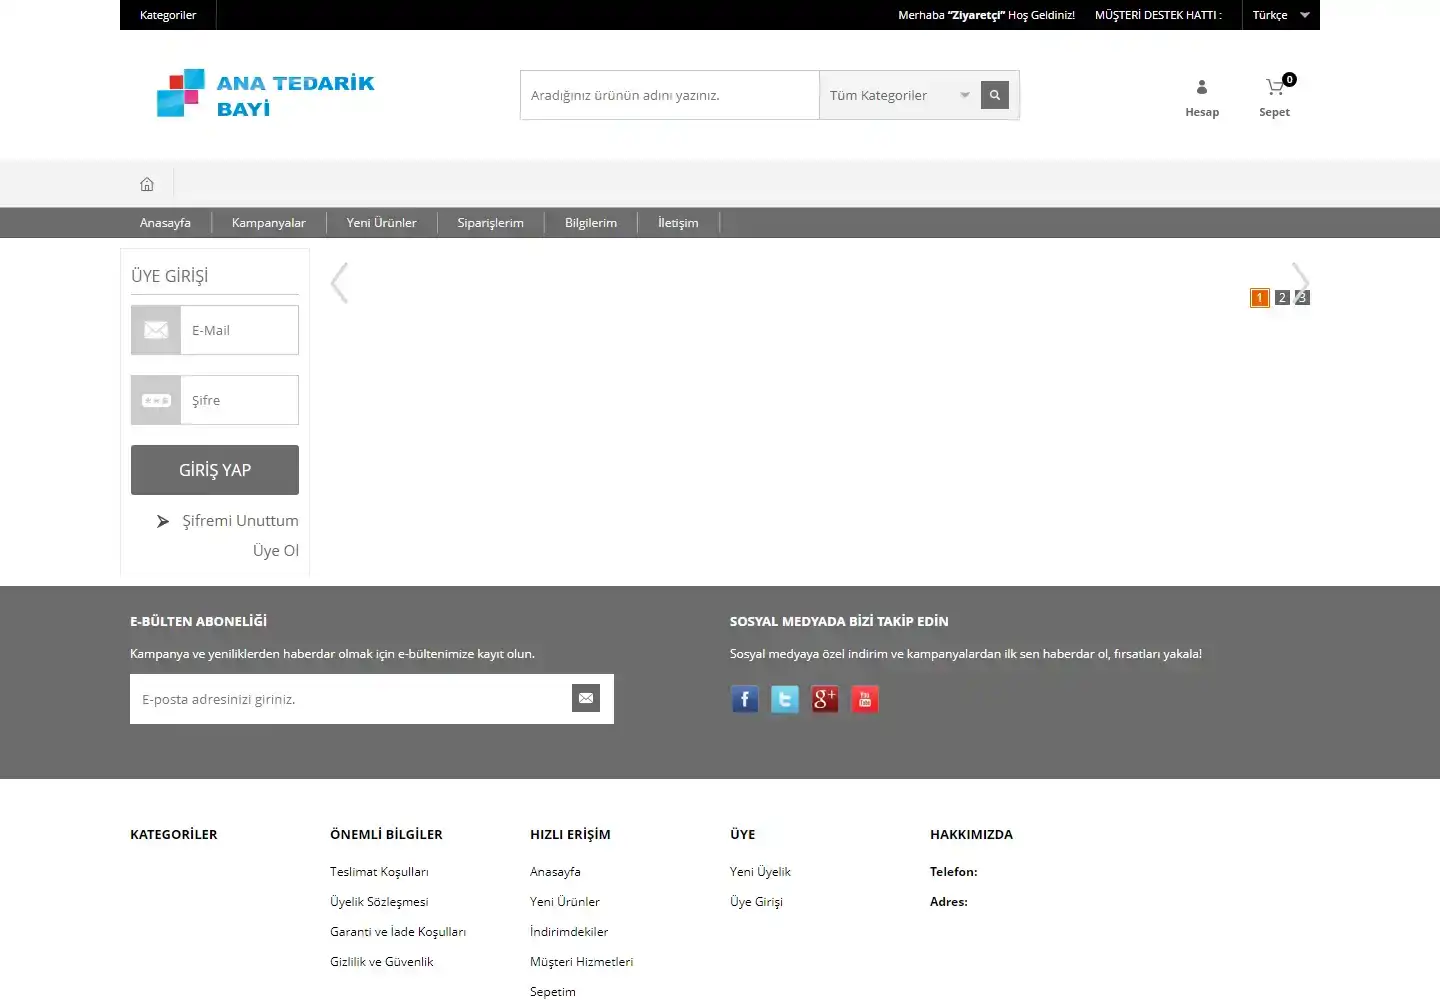Click the password icon beside Şifre field

point(156,400)
